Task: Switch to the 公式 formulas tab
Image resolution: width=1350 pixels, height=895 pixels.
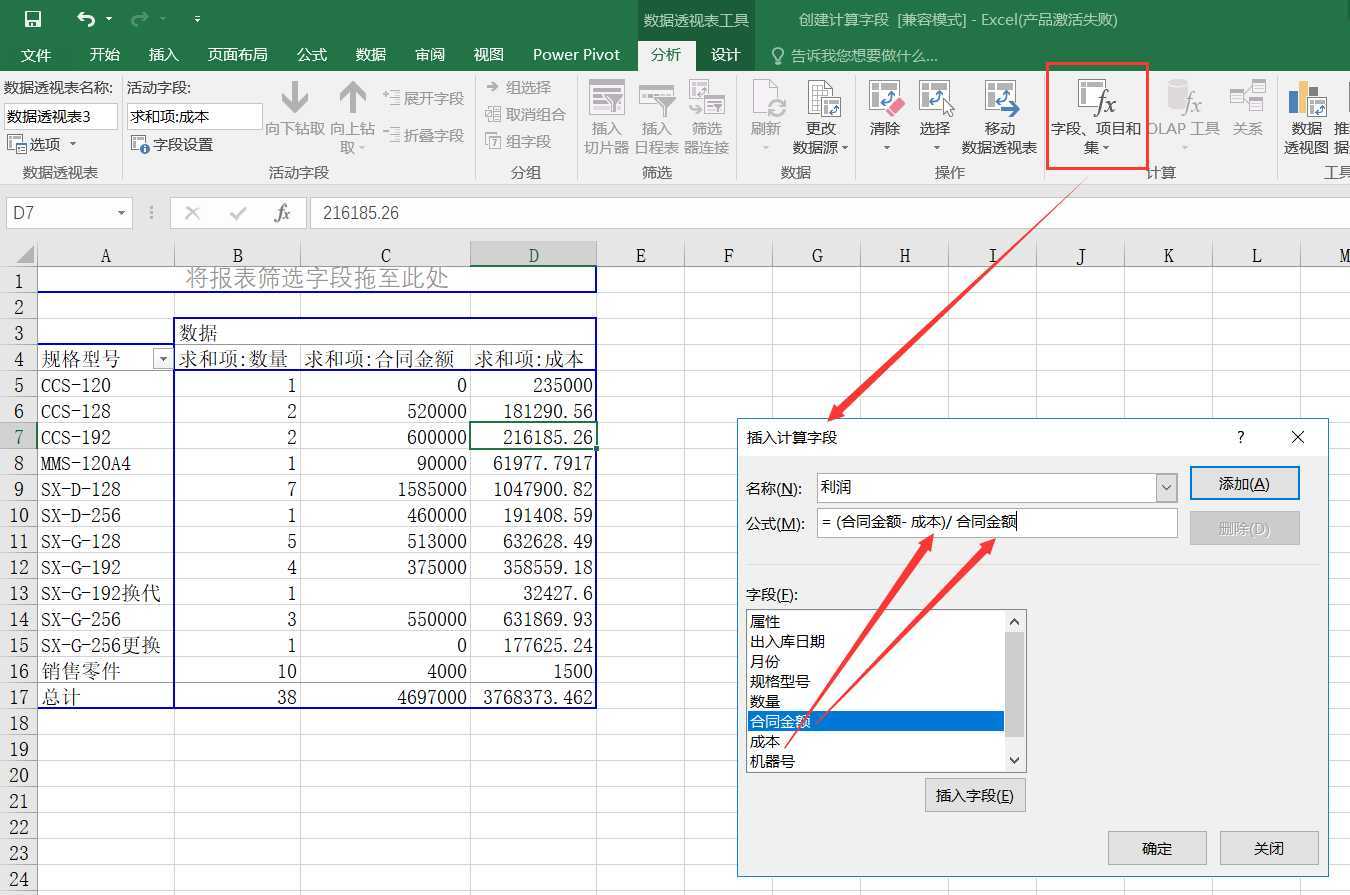Action: (x=312, y=55)
